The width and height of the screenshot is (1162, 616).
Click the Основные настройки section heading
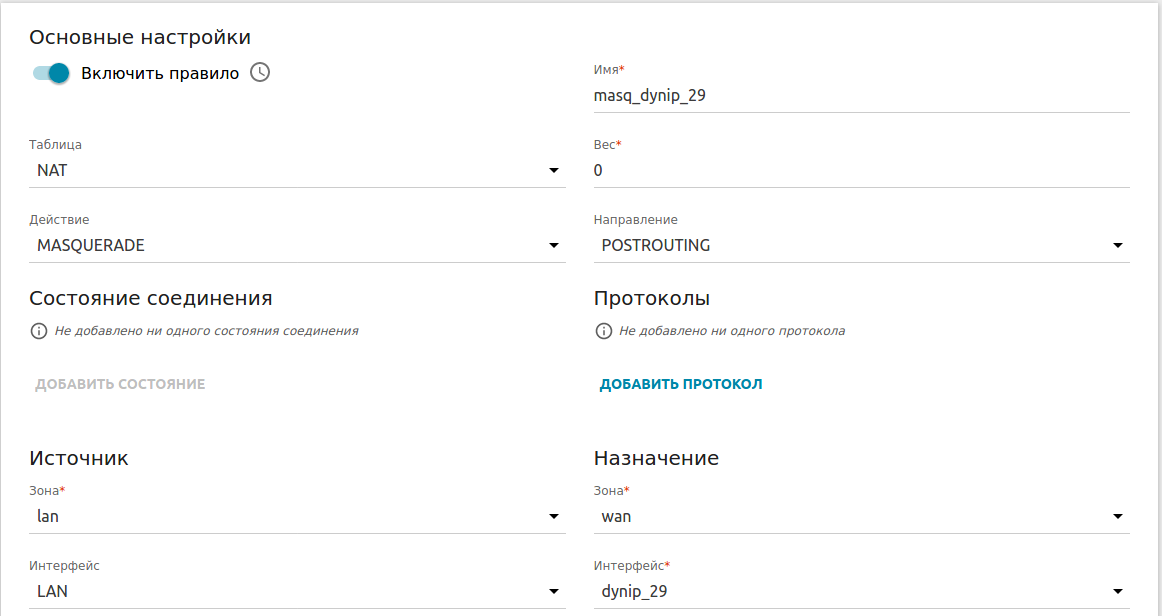point(140,38)
